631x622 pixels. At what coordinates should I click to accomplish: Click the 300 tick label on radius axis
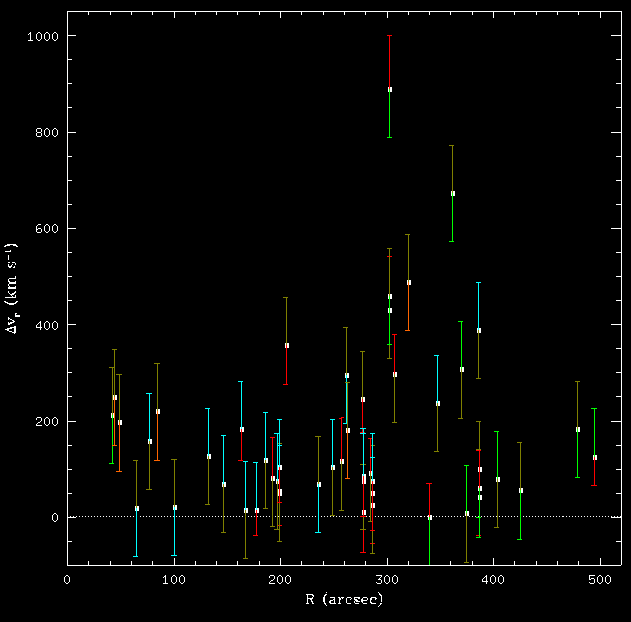[x=387, y=580]
